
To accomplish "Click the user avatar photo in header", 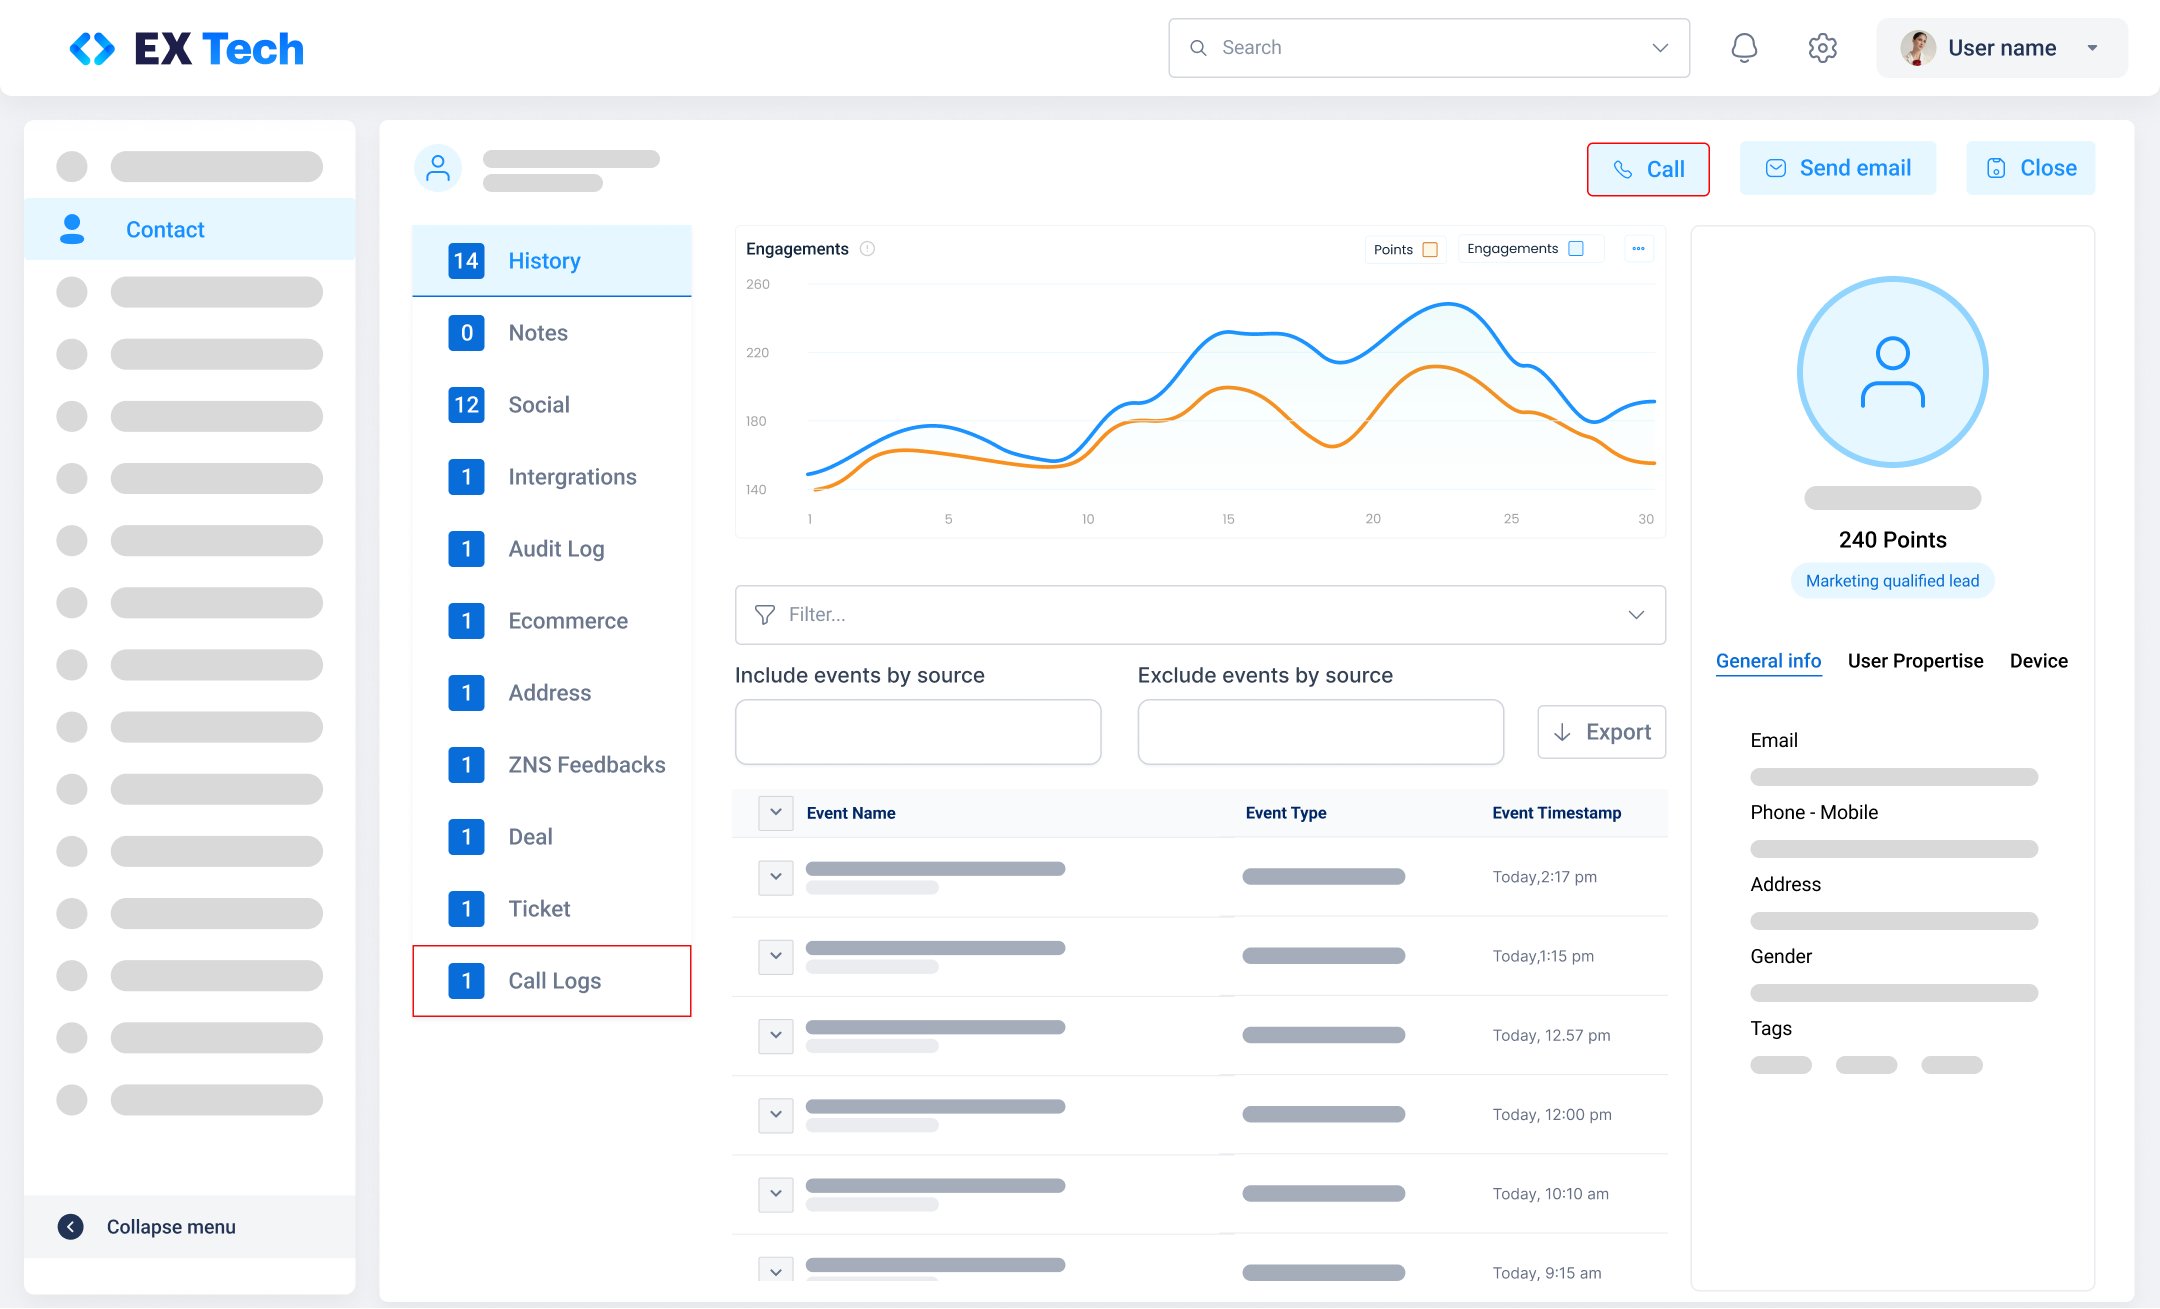I will click(x=1917, y=48).
